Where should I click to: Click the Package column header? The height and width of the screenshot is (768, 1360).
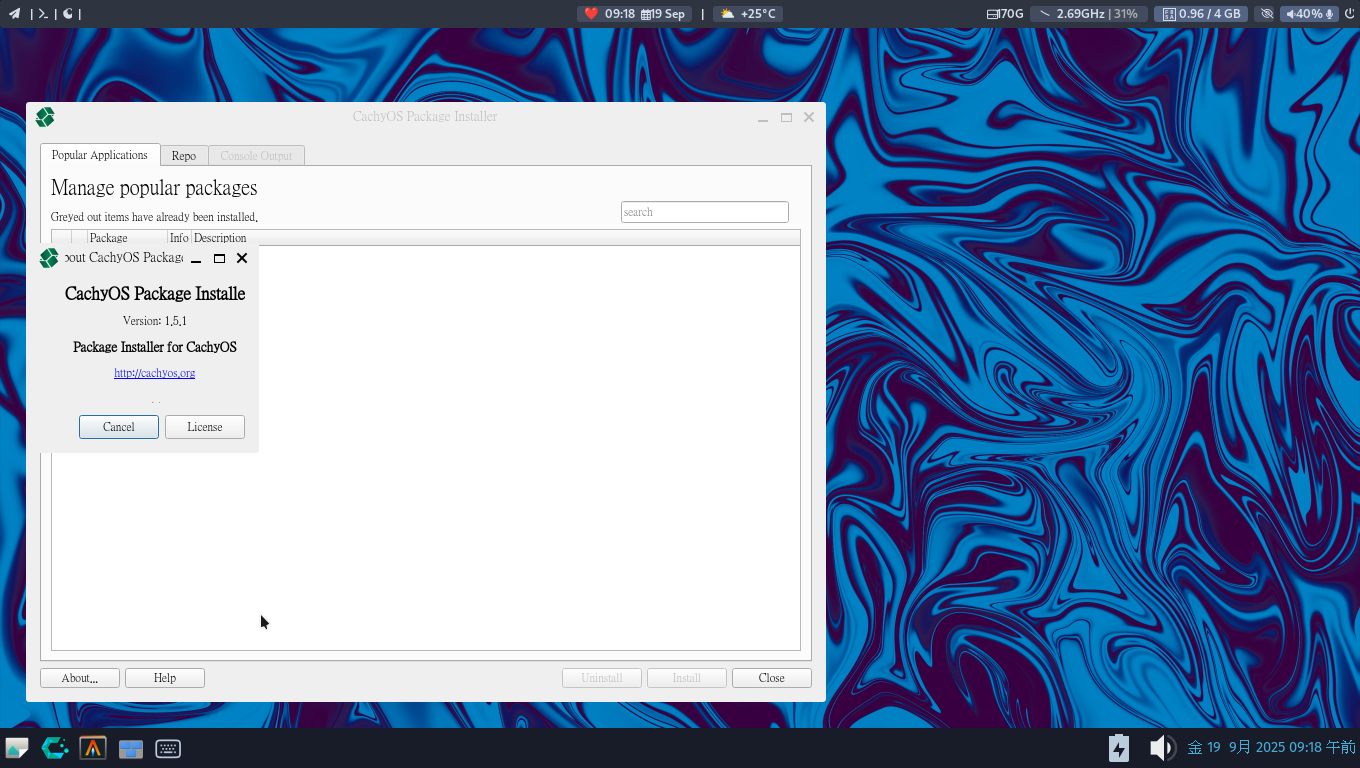[127, 238]
